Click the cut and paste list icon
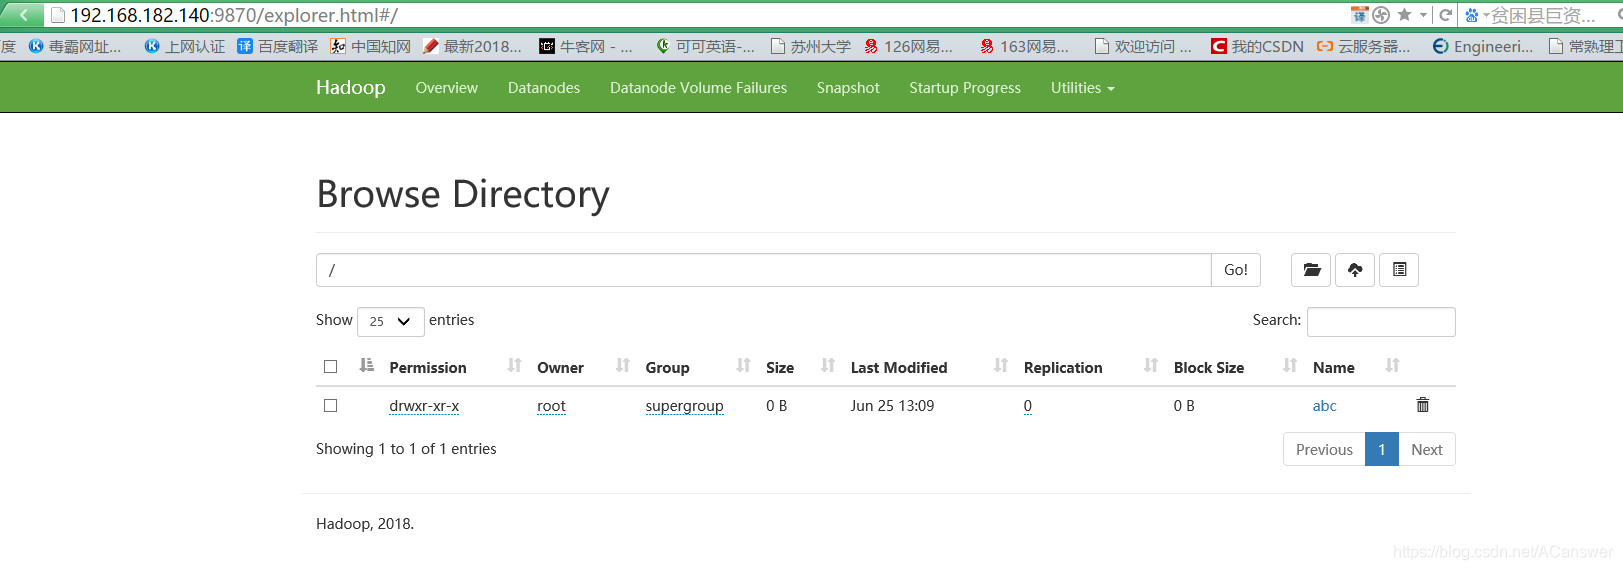Screen dimensions: 1623x570 tap(1399, 270)
